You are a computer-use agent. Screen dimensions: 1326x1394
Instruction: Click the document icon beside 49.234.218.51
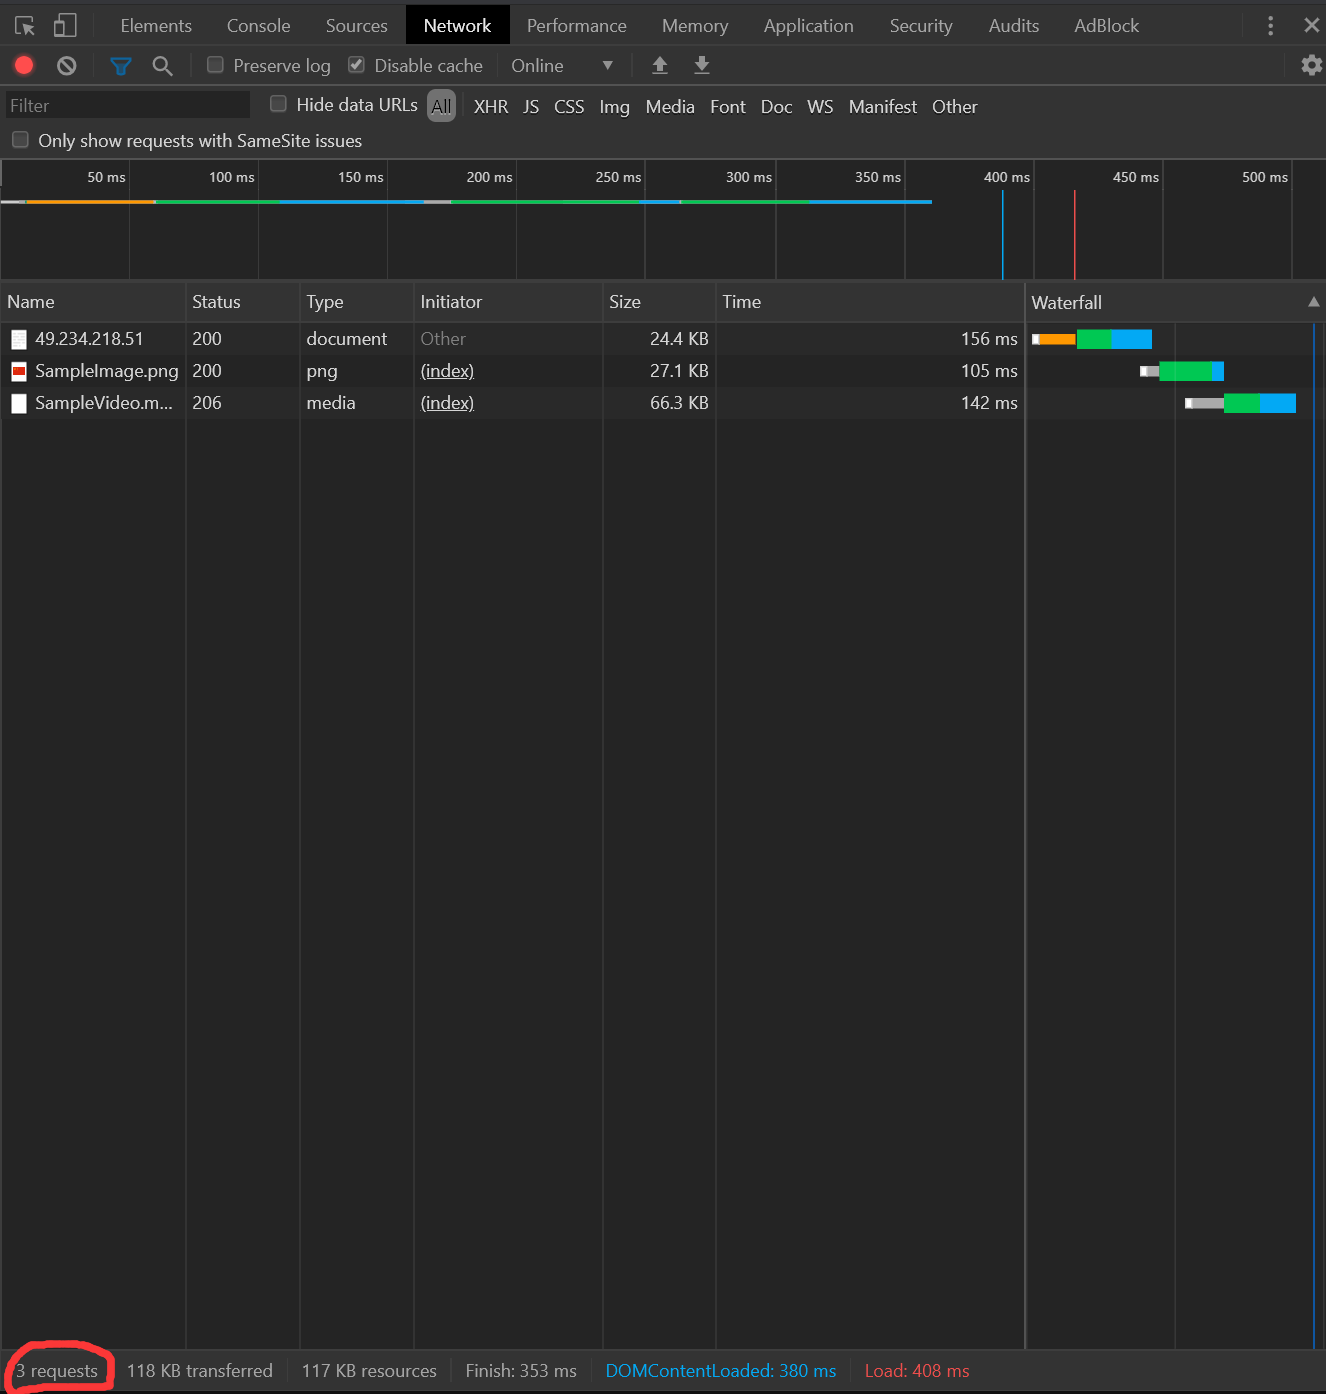19,339
